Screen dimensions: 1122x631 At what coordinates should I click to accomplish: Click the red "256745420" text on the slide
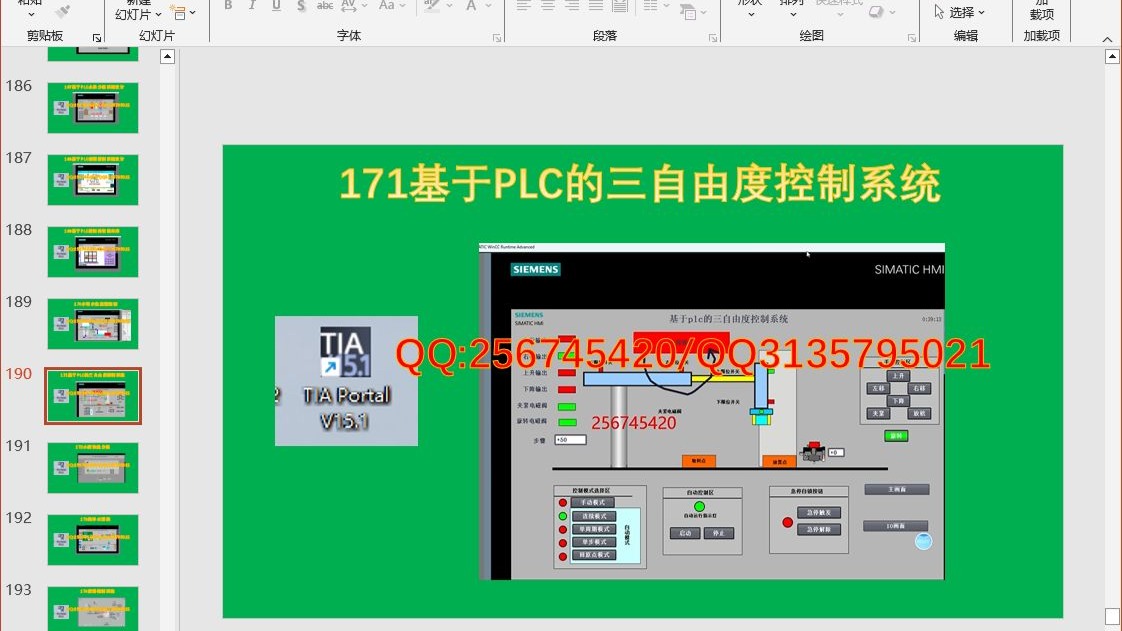pyautogui.click(x=633, y=423)
